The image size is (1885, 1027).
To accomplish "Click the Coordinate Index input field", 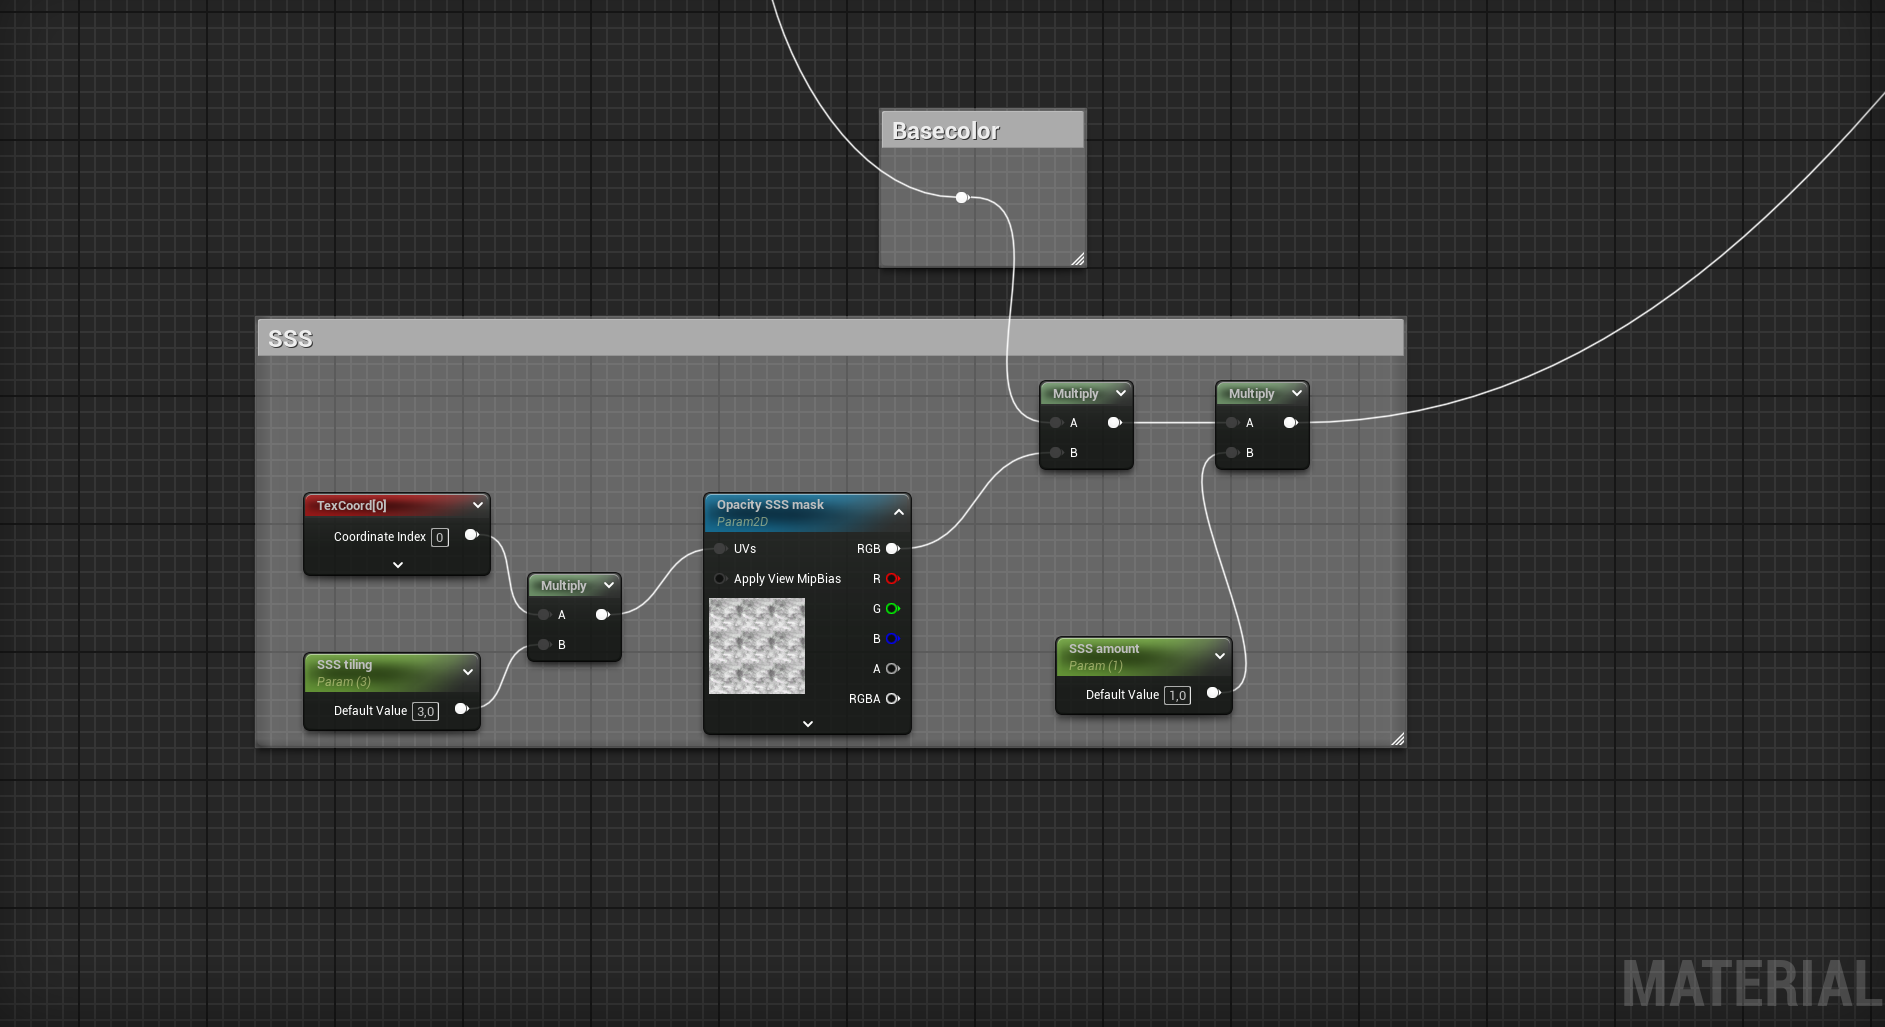I will tap(439, 537).
